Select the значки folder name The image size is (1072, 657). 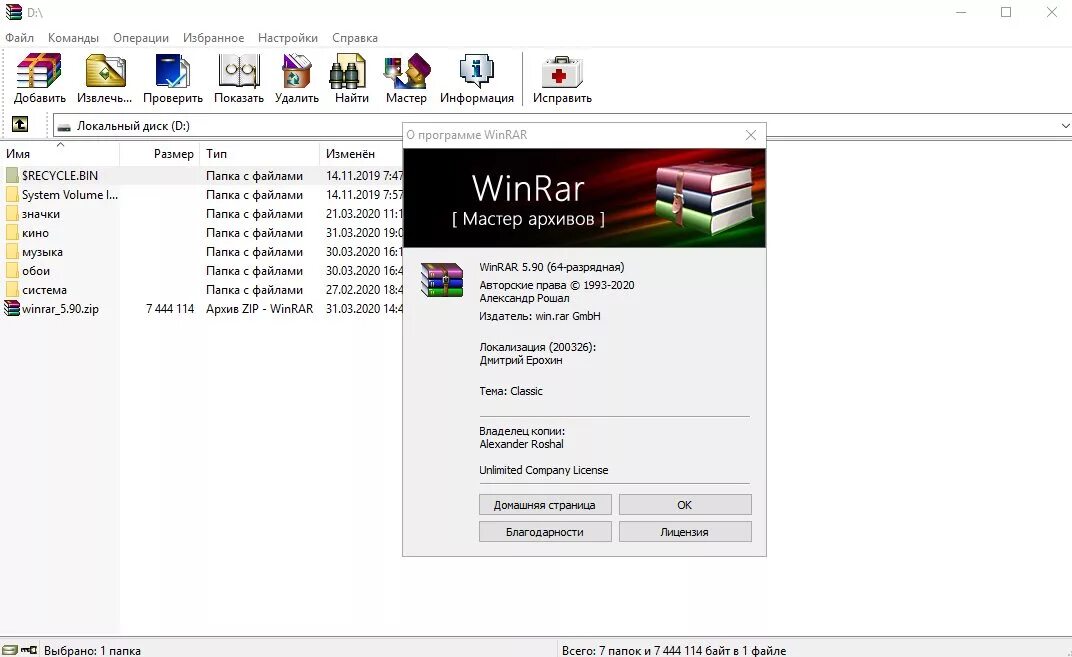pos(41,214)
